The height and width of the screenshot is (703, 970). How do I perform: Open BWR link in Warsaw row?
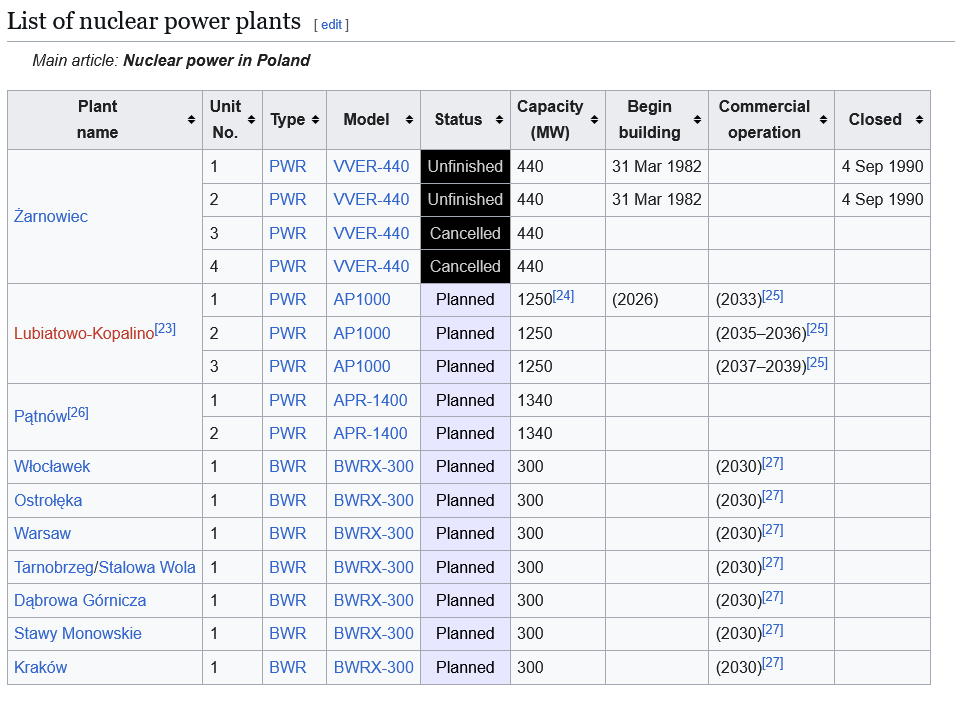(288, 533)
